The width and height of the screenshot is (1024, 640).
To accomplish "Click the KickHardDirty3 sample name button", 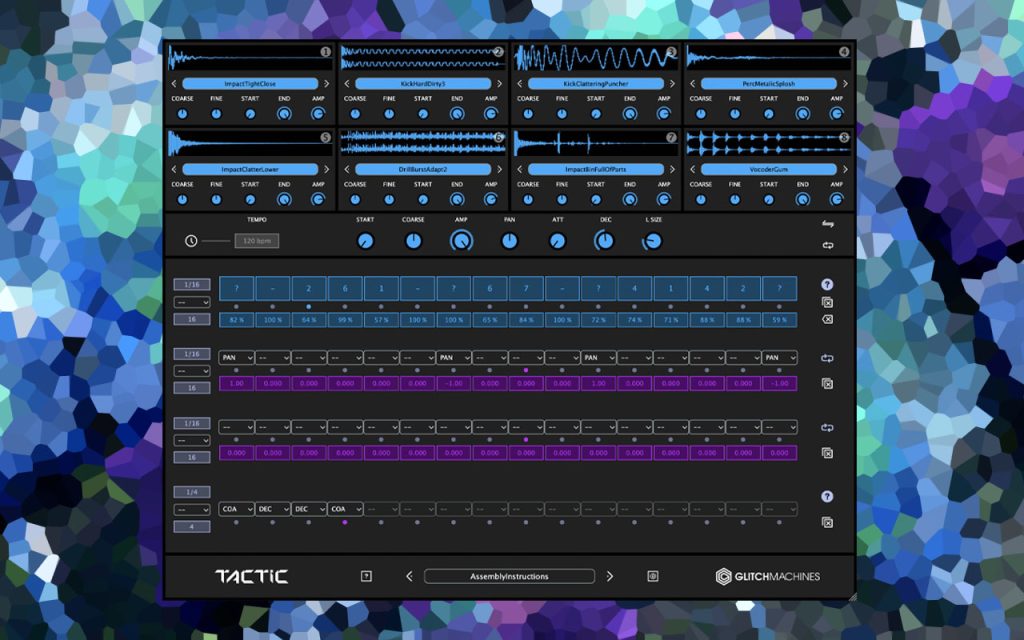I will [423, 84].
